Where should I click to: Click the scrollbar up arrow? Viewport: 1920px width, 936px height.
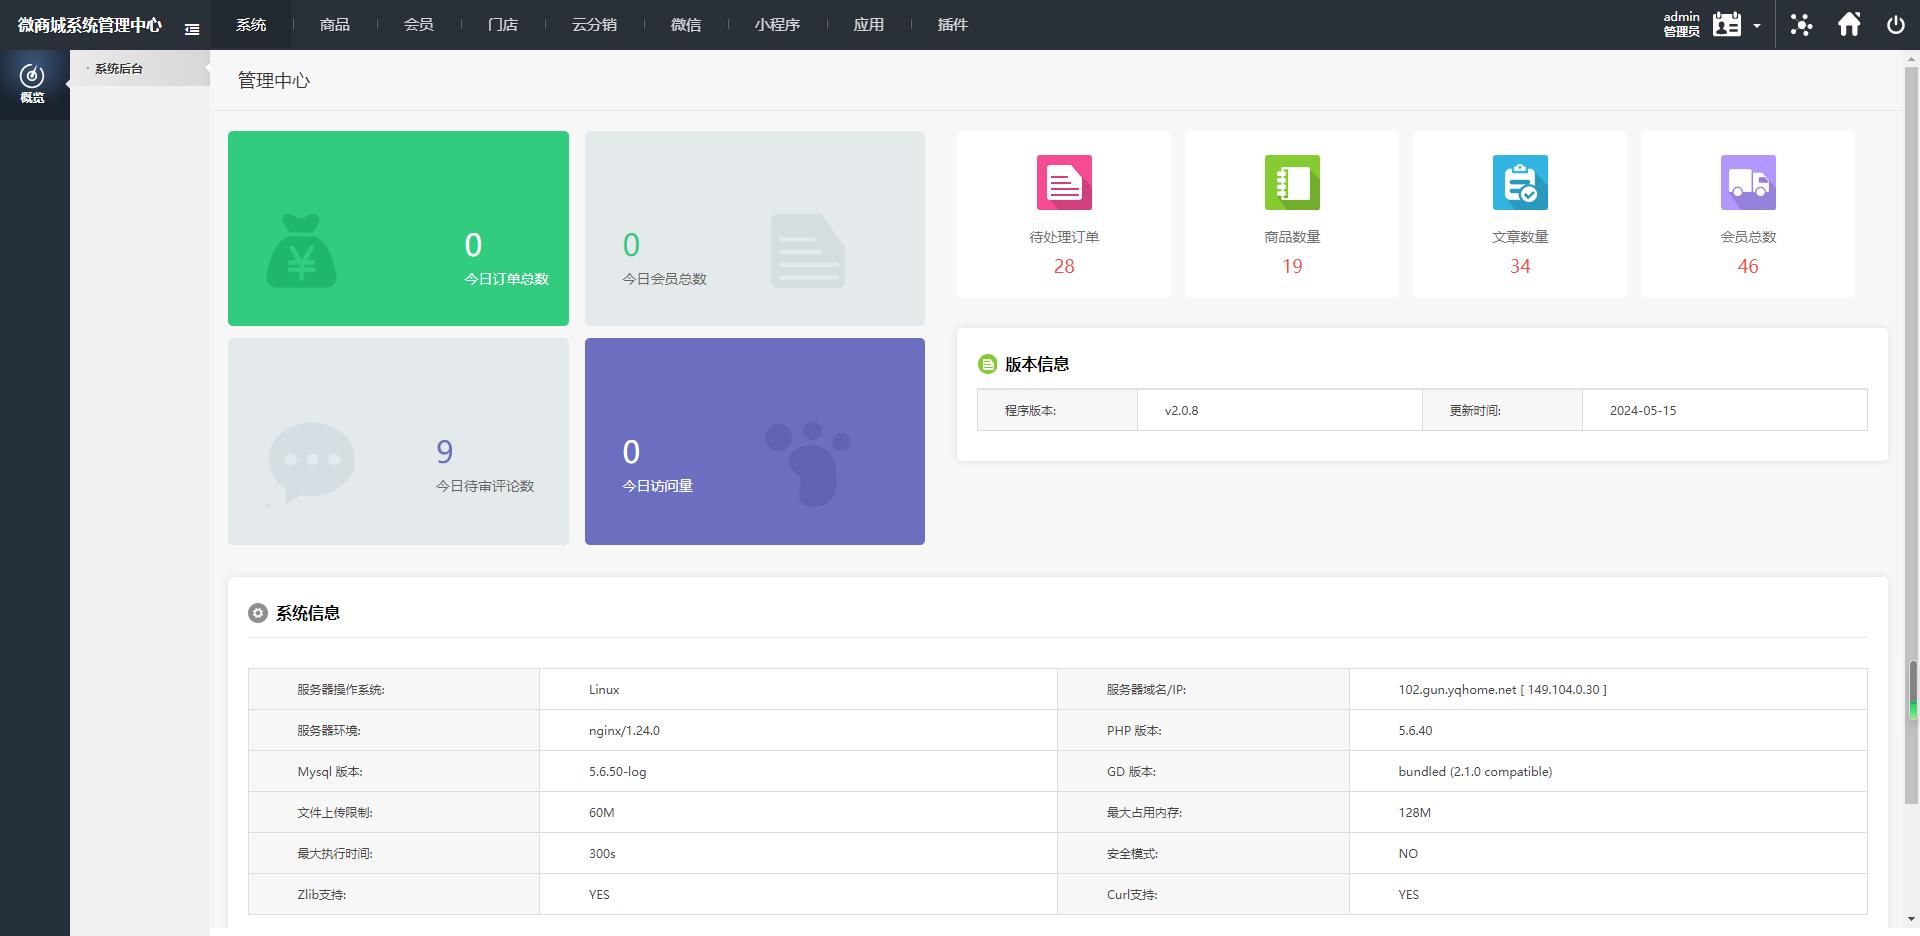tap(1913, 59)
